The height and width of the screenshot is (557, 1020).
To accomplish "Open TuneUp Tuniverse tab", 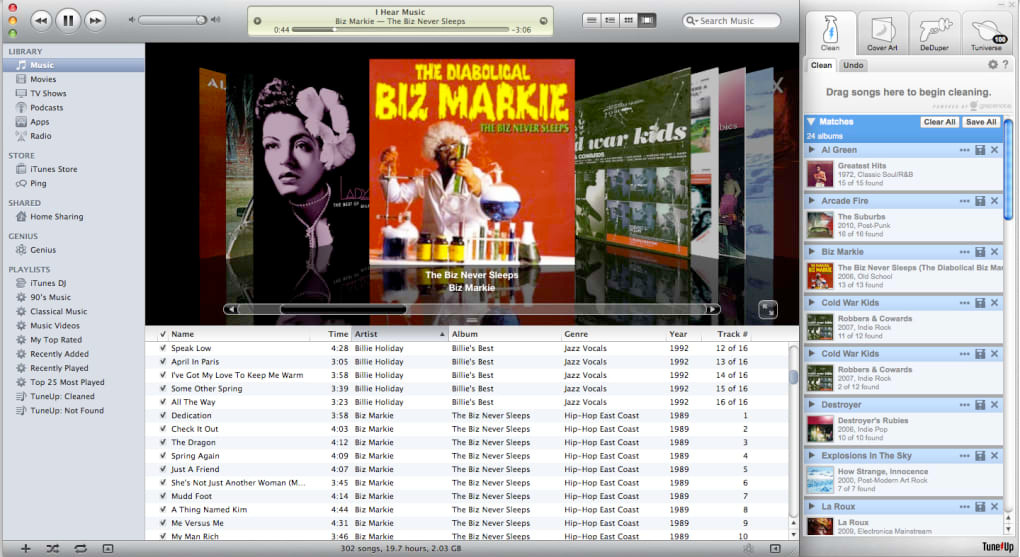I will (x=987, y=33).
